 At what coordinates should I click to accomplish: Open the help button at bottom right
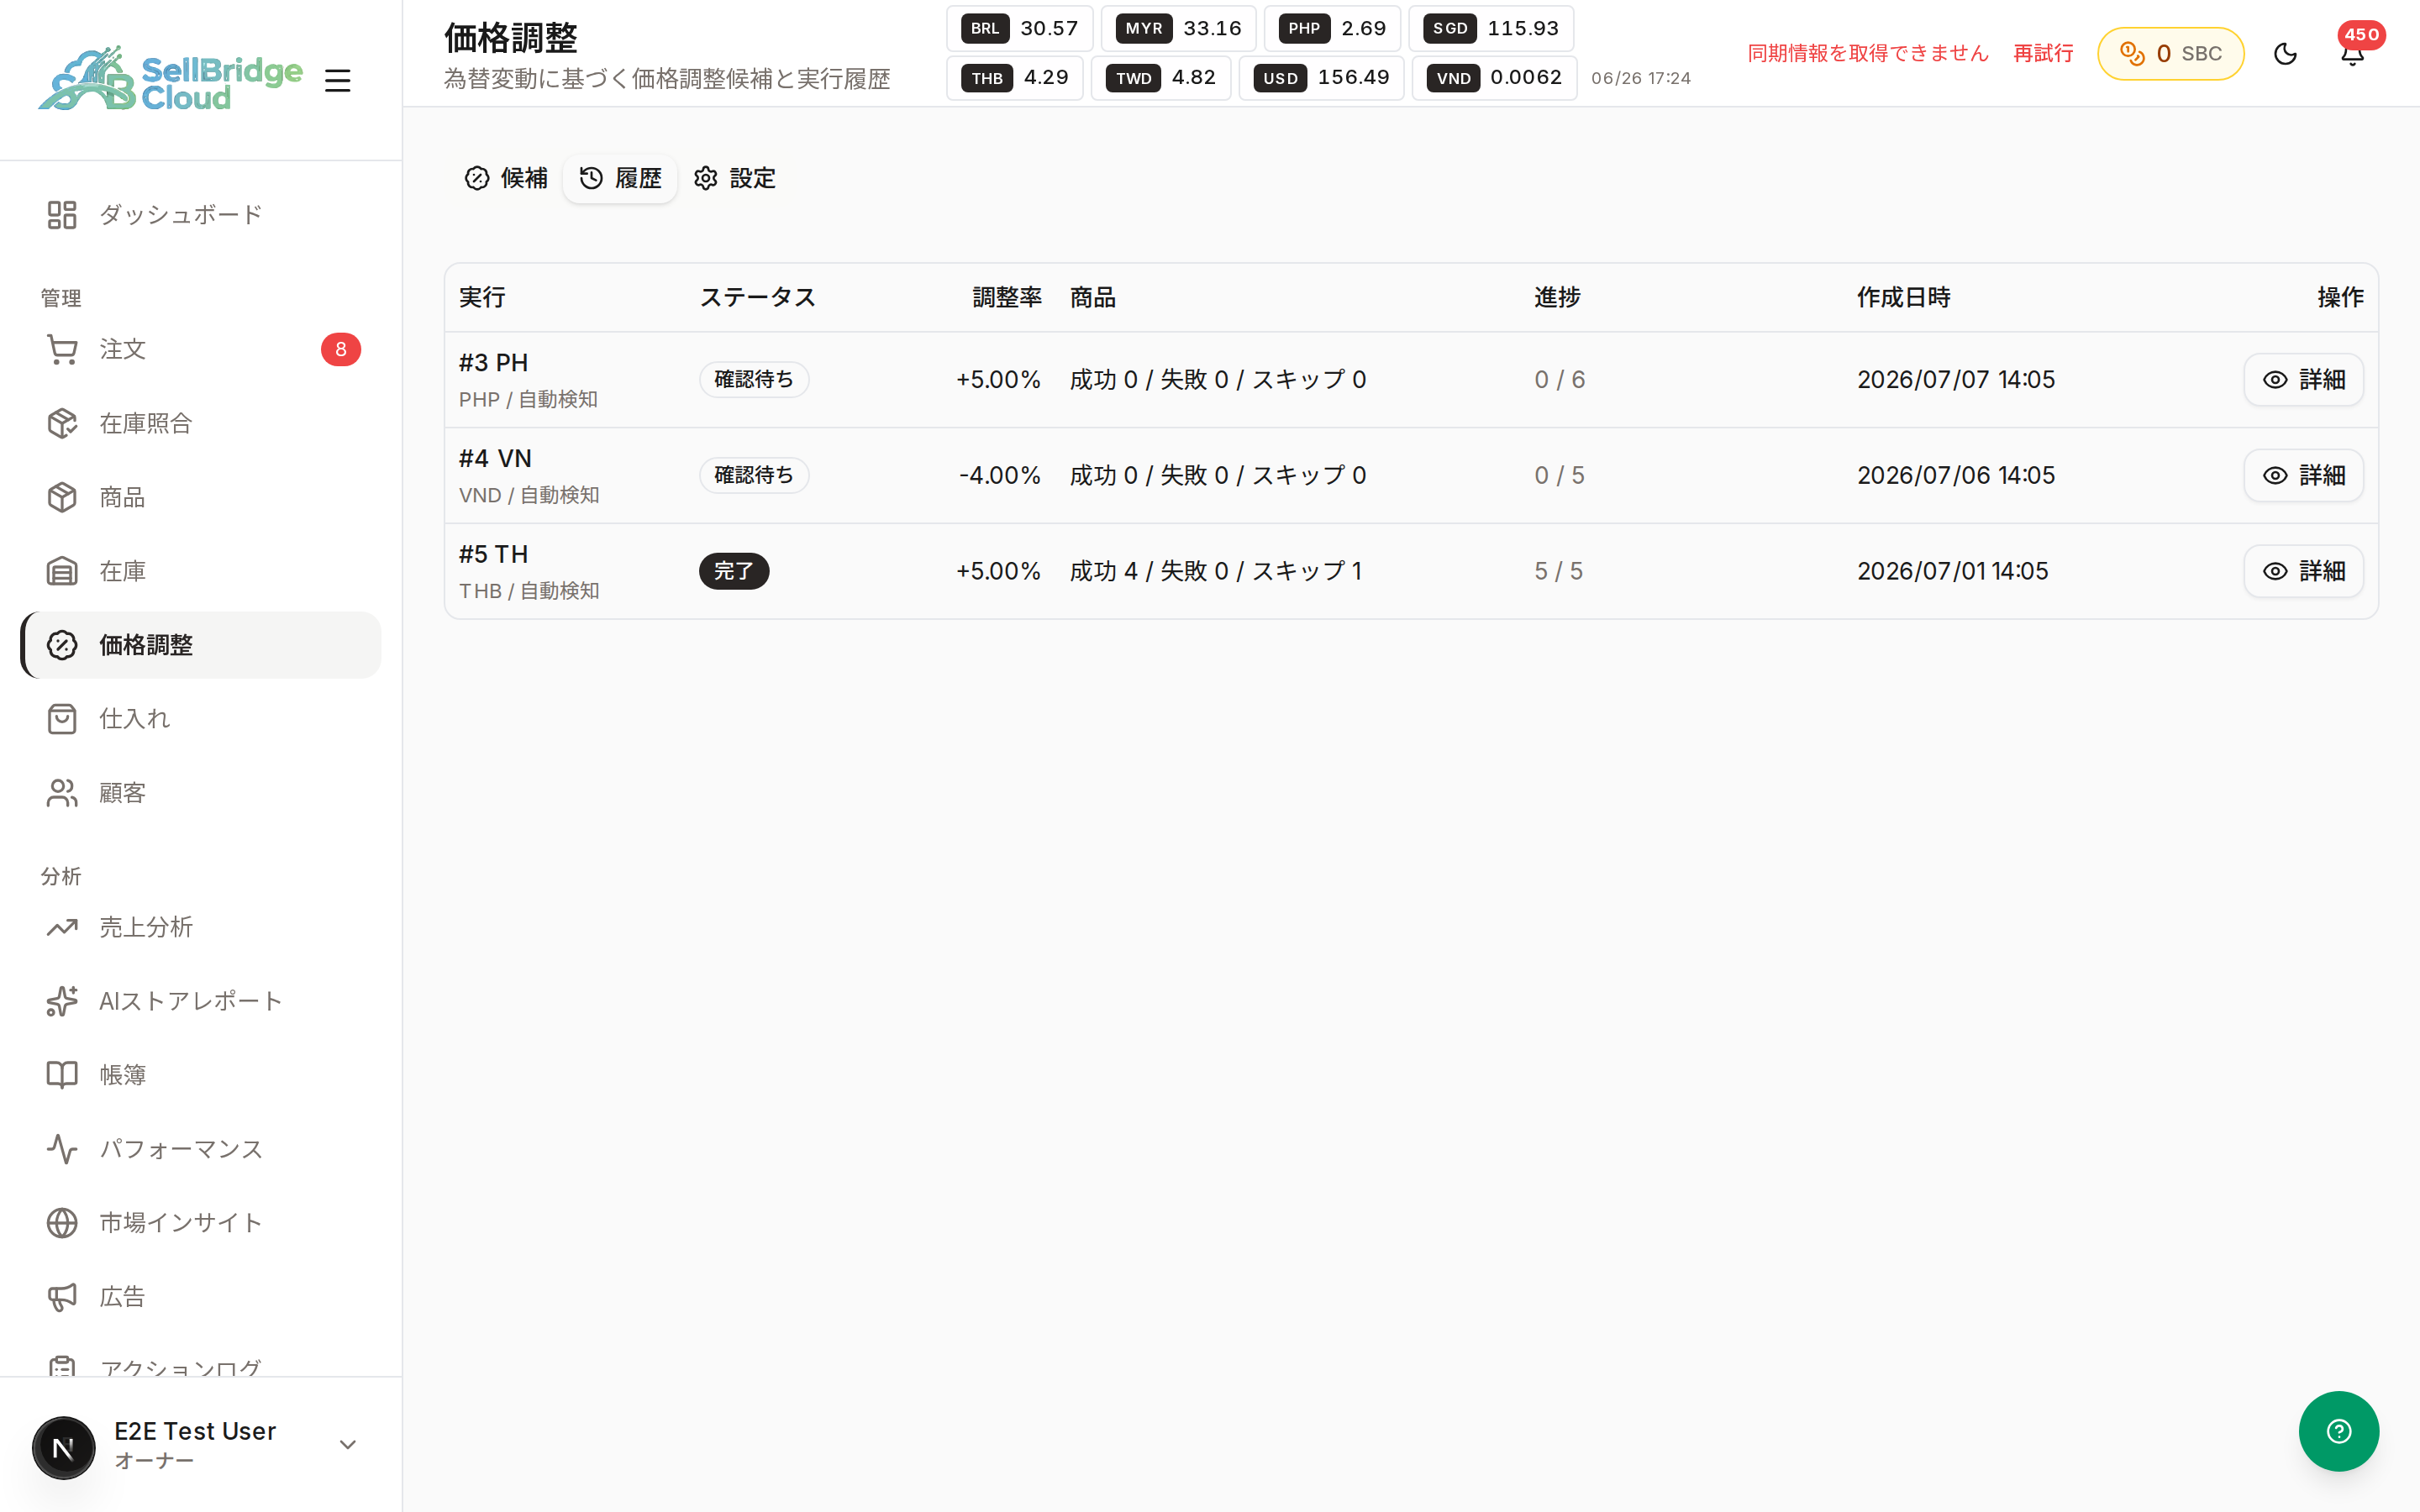[x=2338, y=1431]
